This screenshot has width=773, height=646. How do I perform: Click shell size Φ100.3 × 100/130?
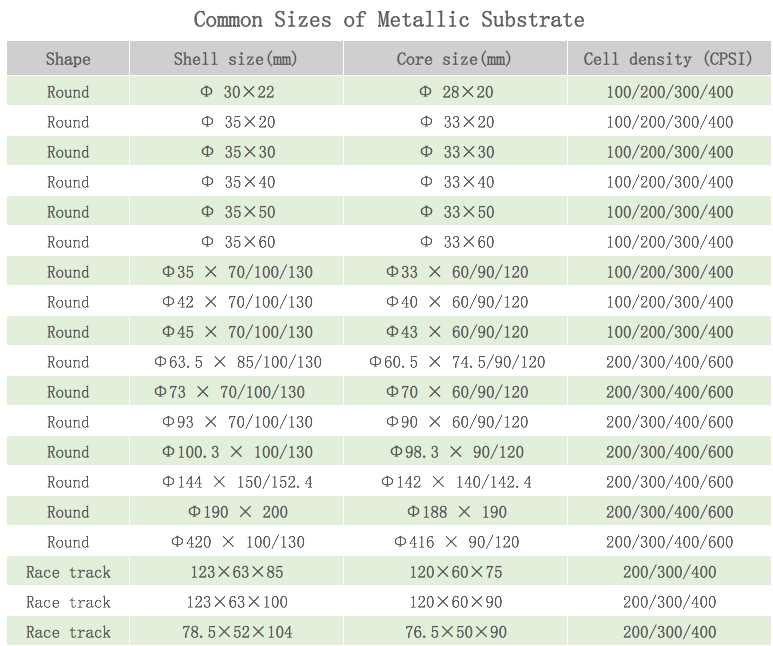pos(237,452)
